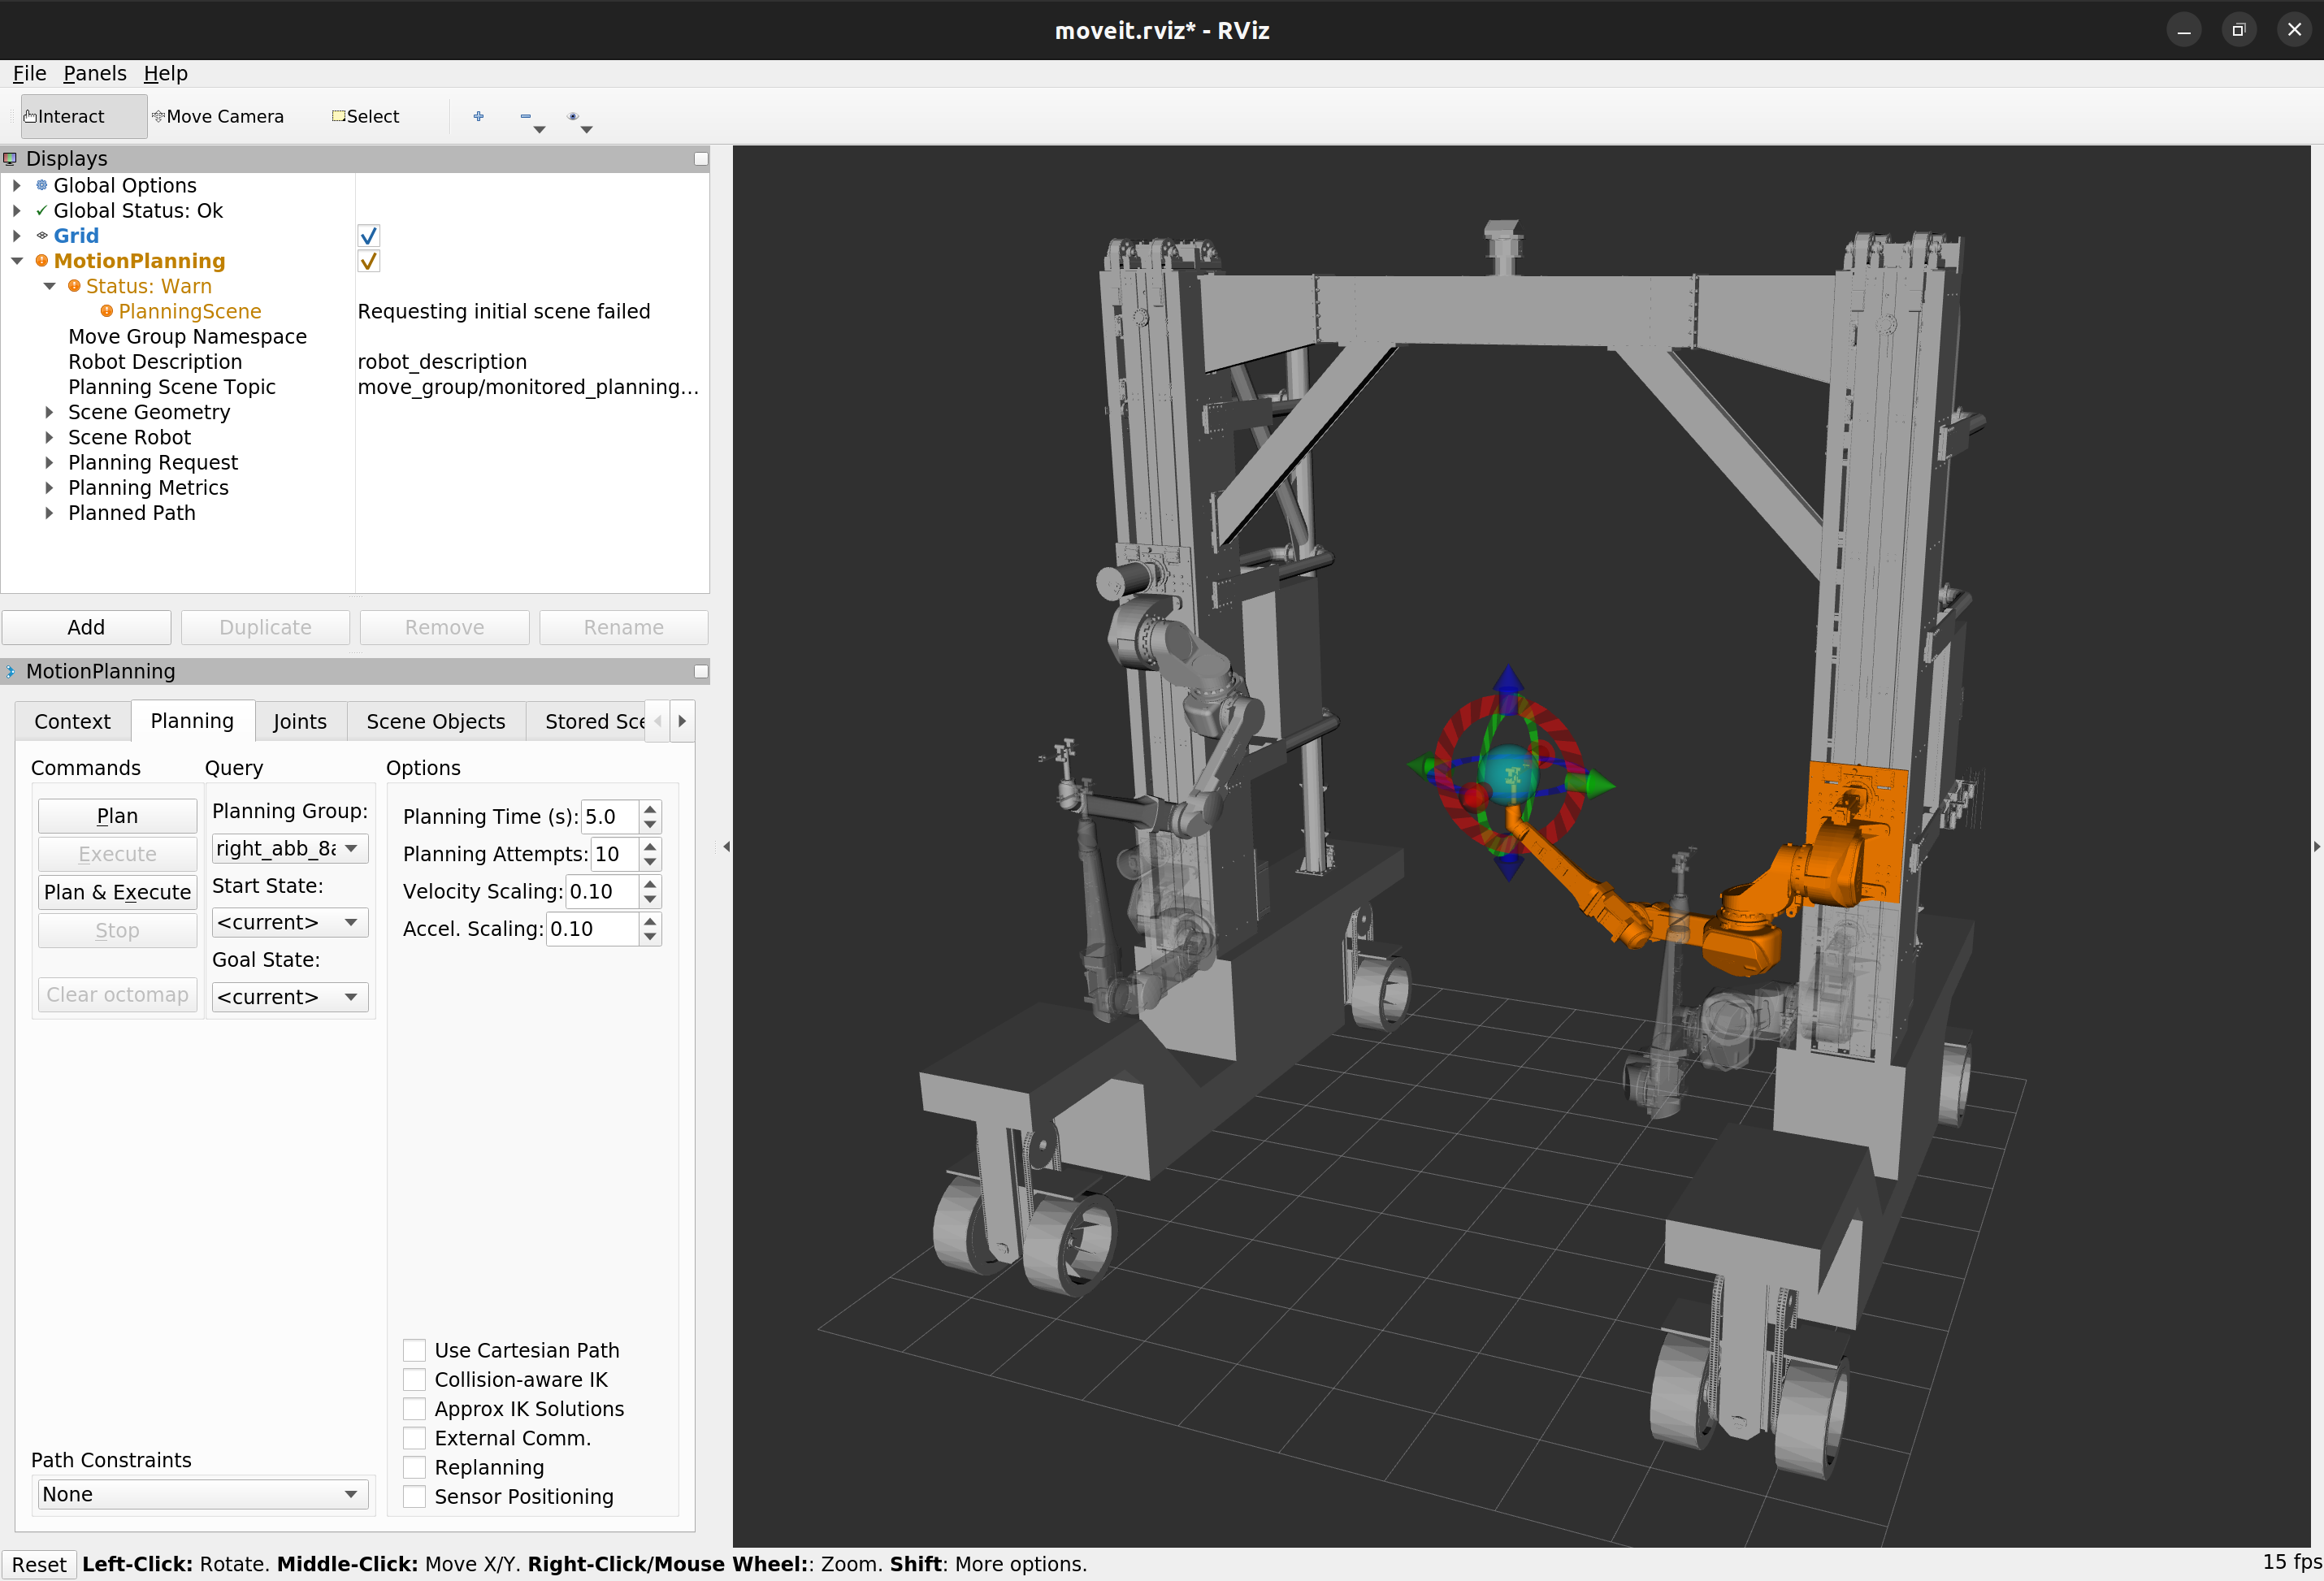Click the remove tool minus icon
Screen dimensions: 2324x1581
click(x=526, y=116)
